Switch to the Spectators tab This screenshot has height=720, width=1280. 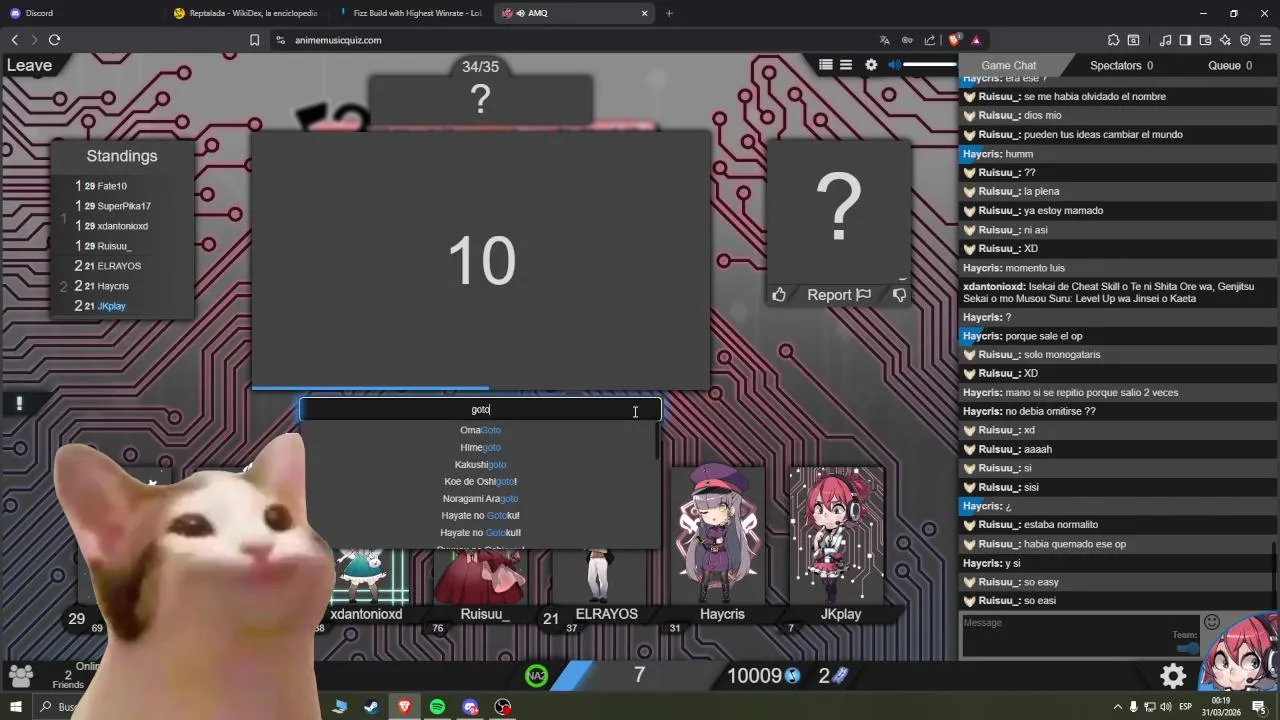pos(1121,65)
